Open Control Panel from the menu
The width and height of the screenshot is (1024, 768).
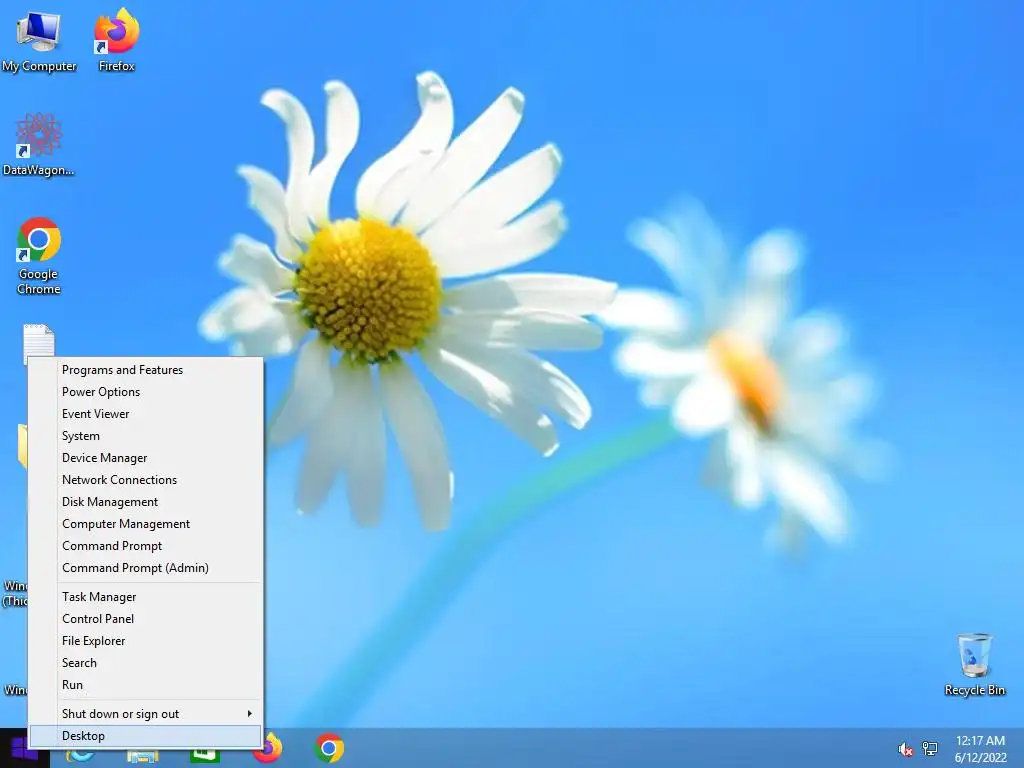146,619
